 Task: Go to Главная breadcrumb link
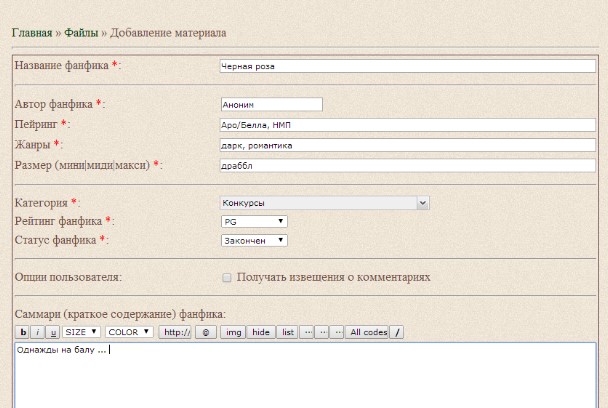tap(32, 33)
